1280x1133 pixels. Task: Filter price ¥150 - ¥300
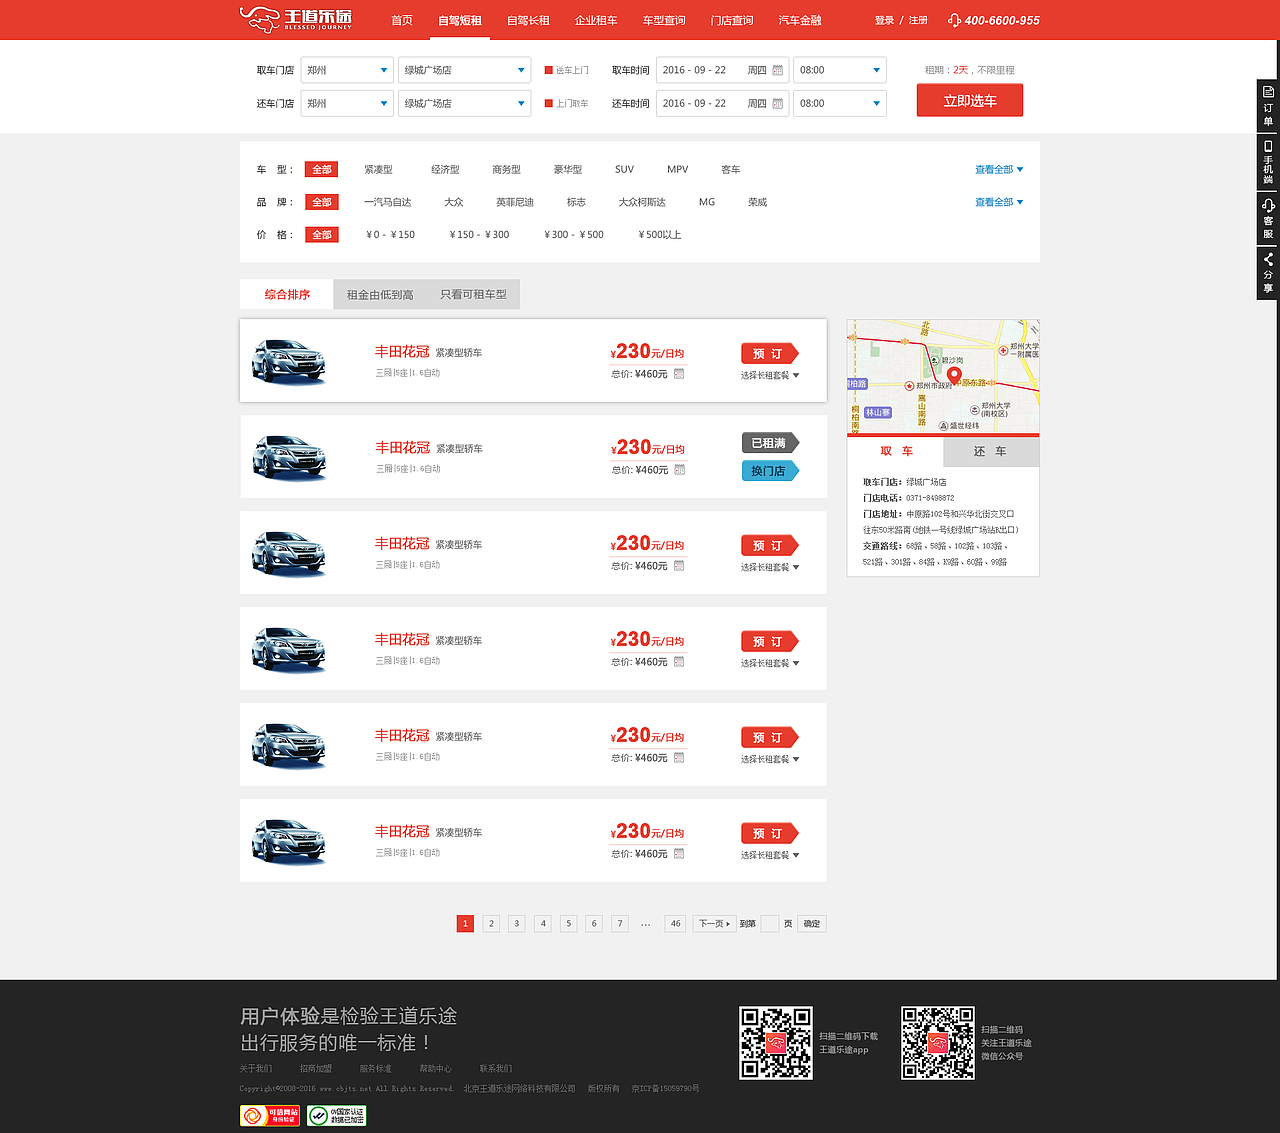479,235
